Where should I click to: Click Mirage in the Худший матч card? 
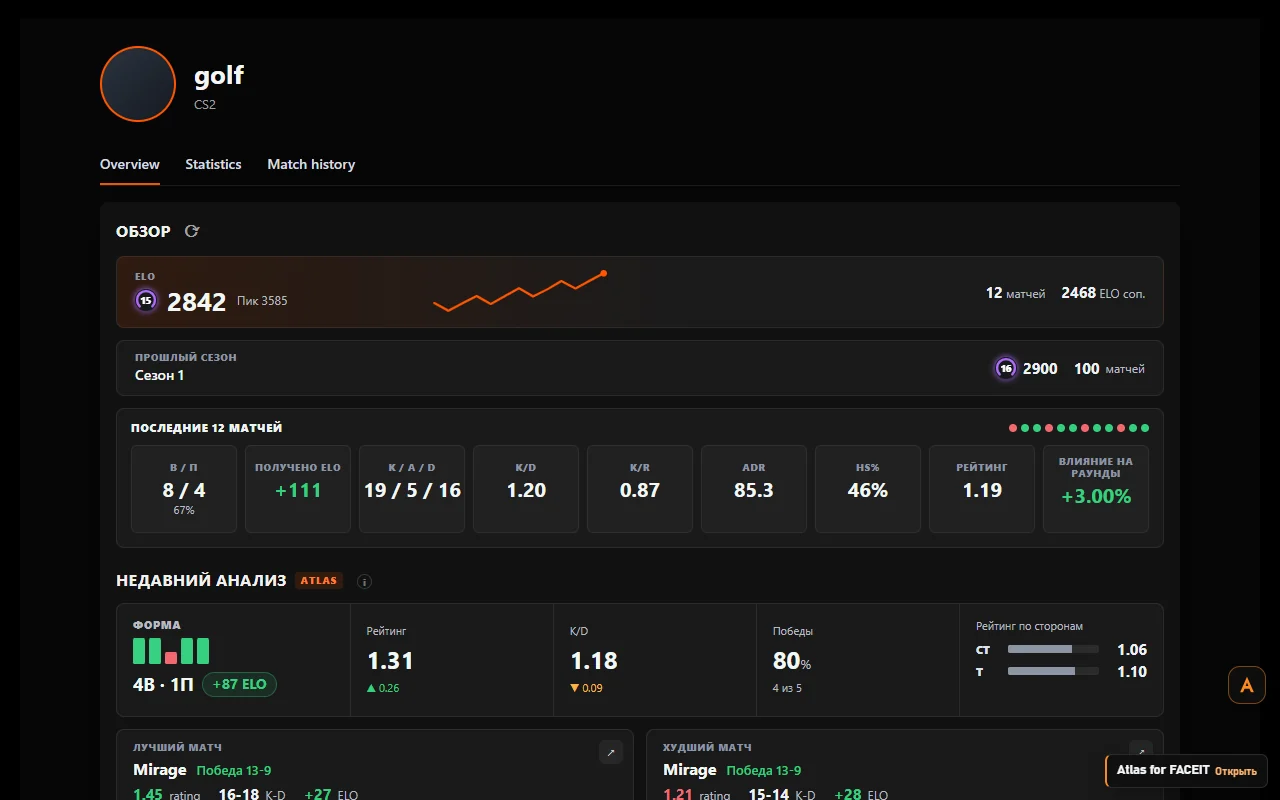pyautogui.click(x=690, y=770)
